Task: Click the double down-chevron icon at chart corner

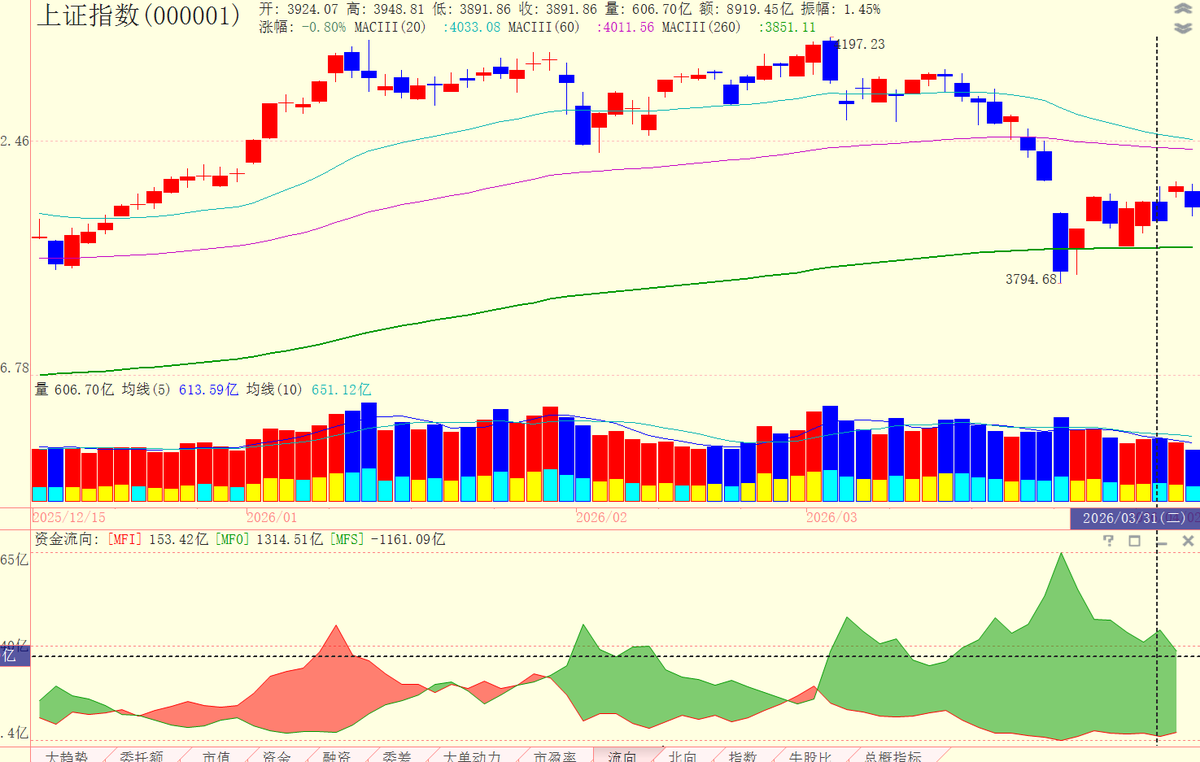Action: click(x=1185, y=28)
